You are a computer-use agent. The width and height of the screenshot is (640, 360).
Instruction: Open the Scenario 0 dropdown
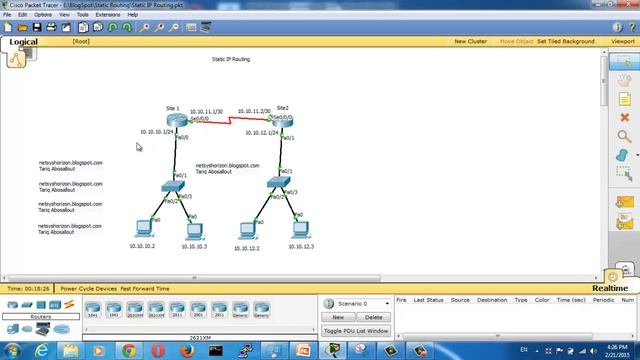(387, 304)
